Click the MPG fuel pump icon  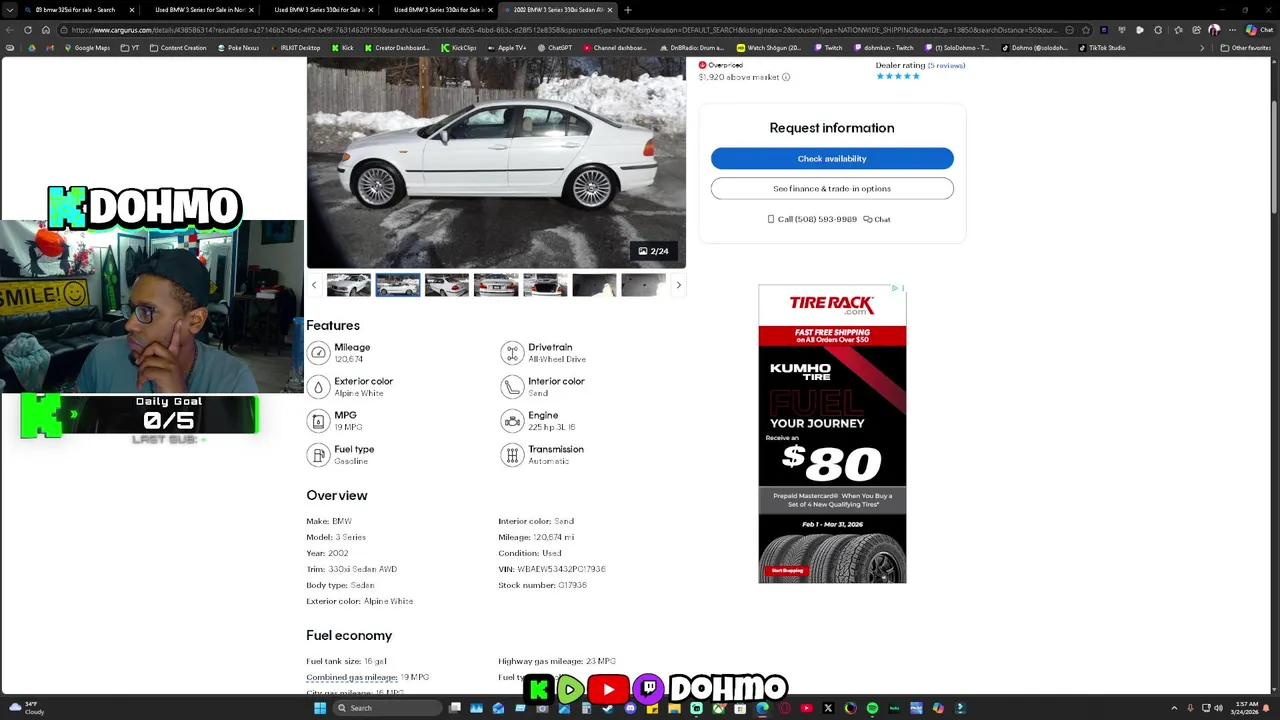(318, 420)
